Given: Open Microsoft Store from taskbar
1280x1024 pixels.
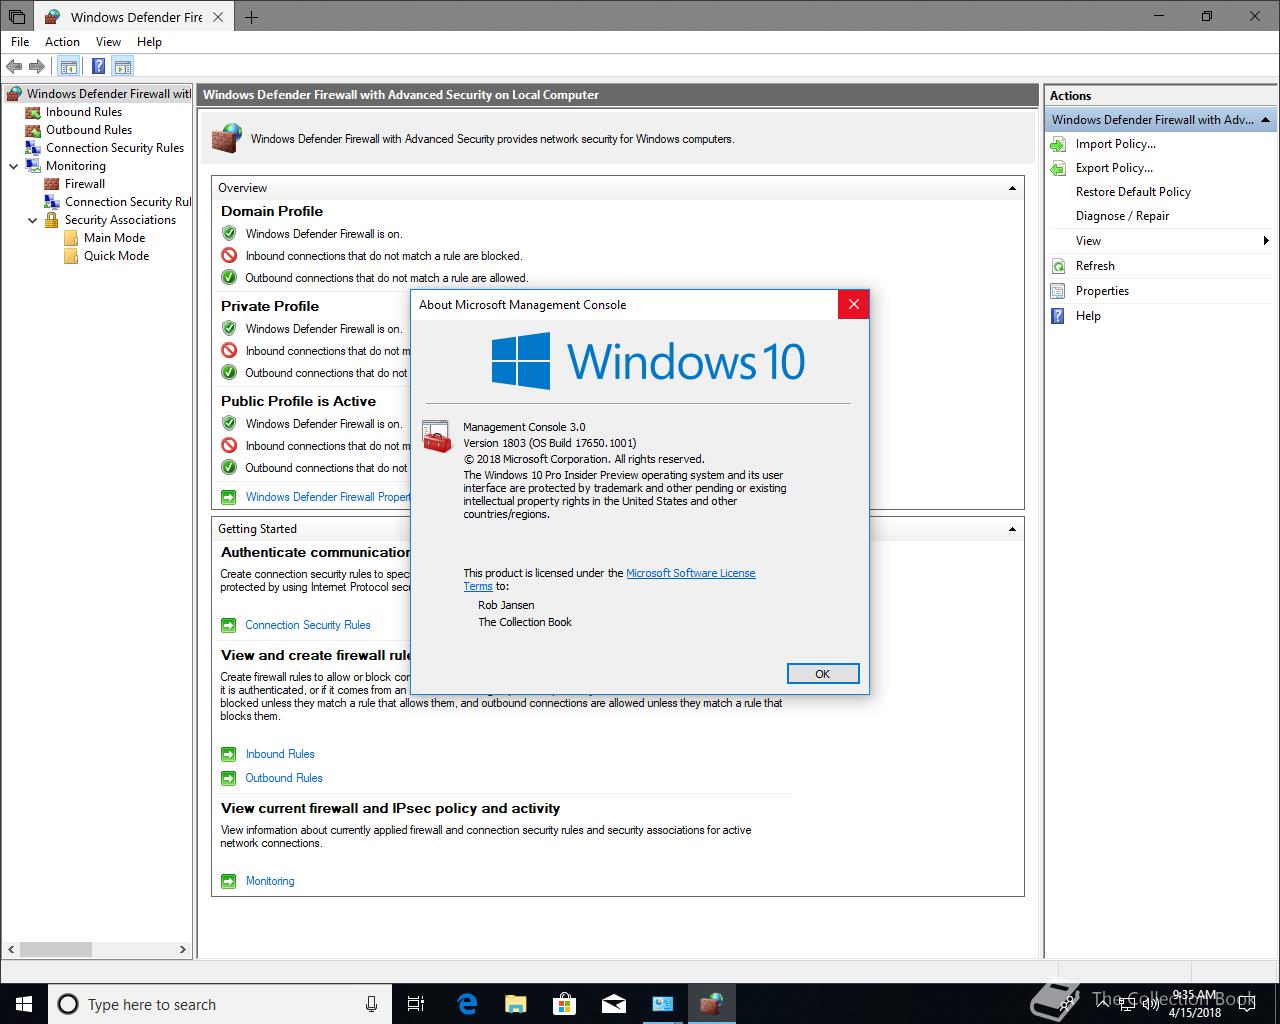Looking at the screenshot, I should pos(565,1004).
